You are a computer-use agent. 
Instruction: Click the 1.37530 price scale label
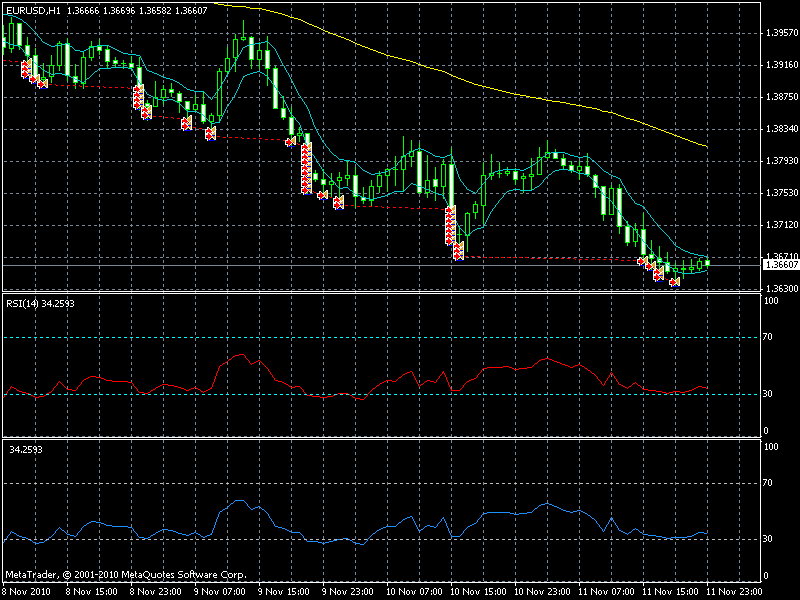[x=782, y=193]
